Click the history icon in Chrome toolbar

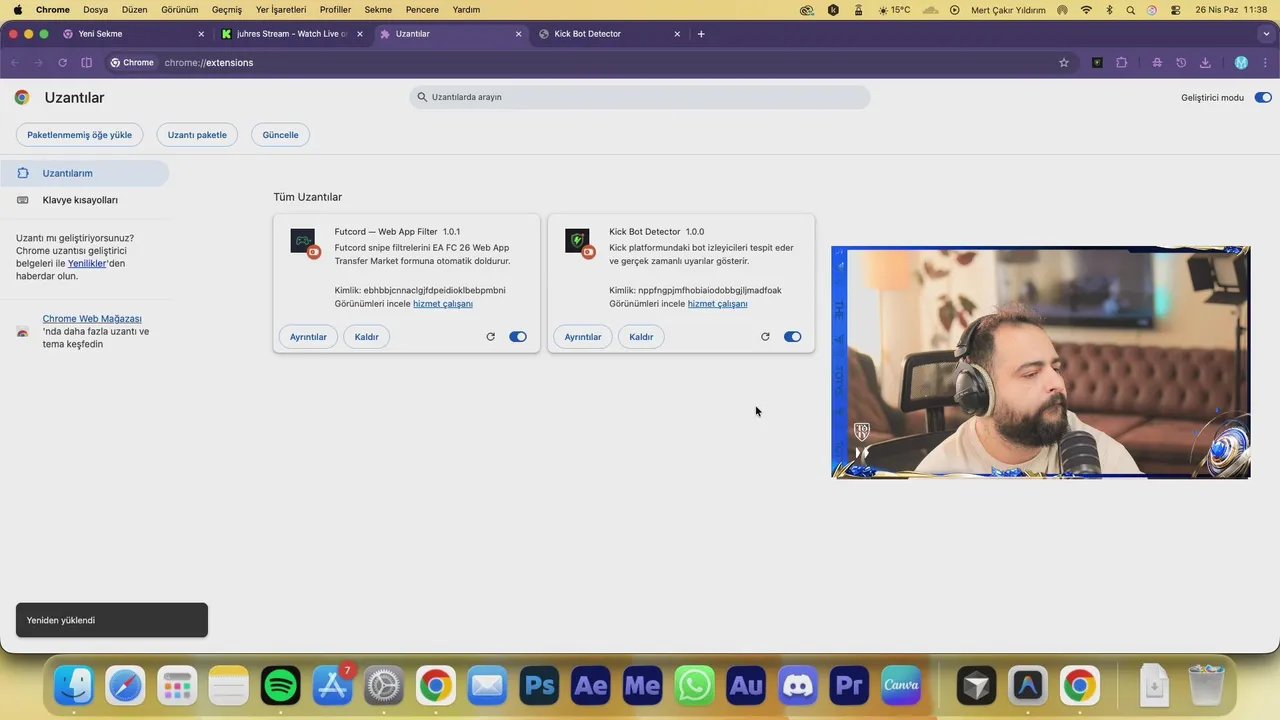1181,62
